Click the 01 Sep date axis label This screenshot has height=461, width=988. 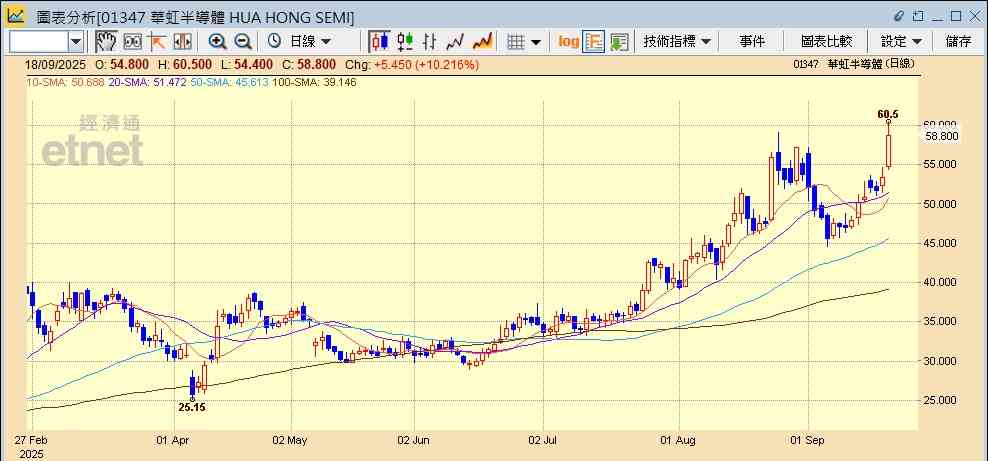click(808, 440)
